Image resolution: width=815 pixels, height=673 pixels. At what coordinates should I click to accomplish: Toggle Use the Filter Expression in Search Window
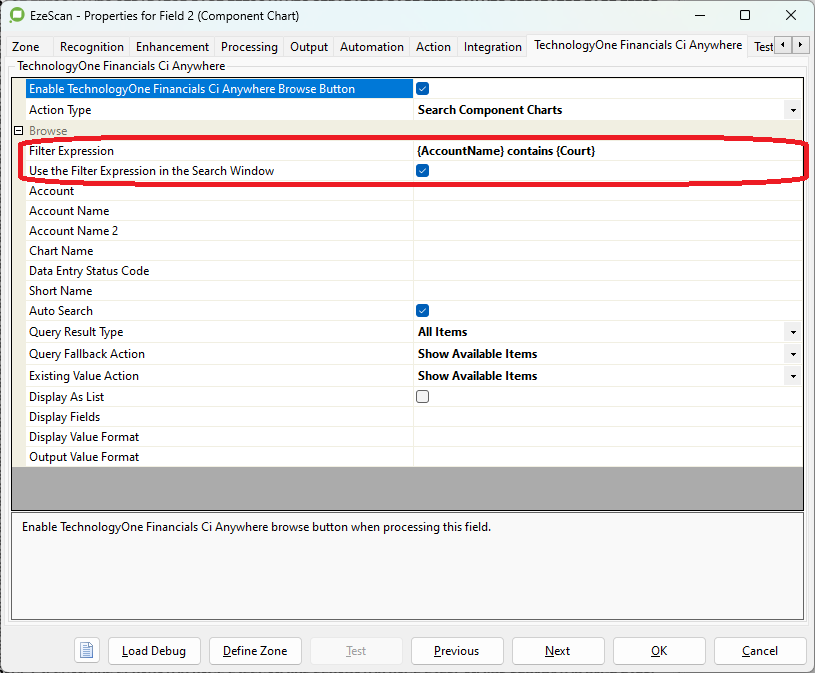[423, 171]
